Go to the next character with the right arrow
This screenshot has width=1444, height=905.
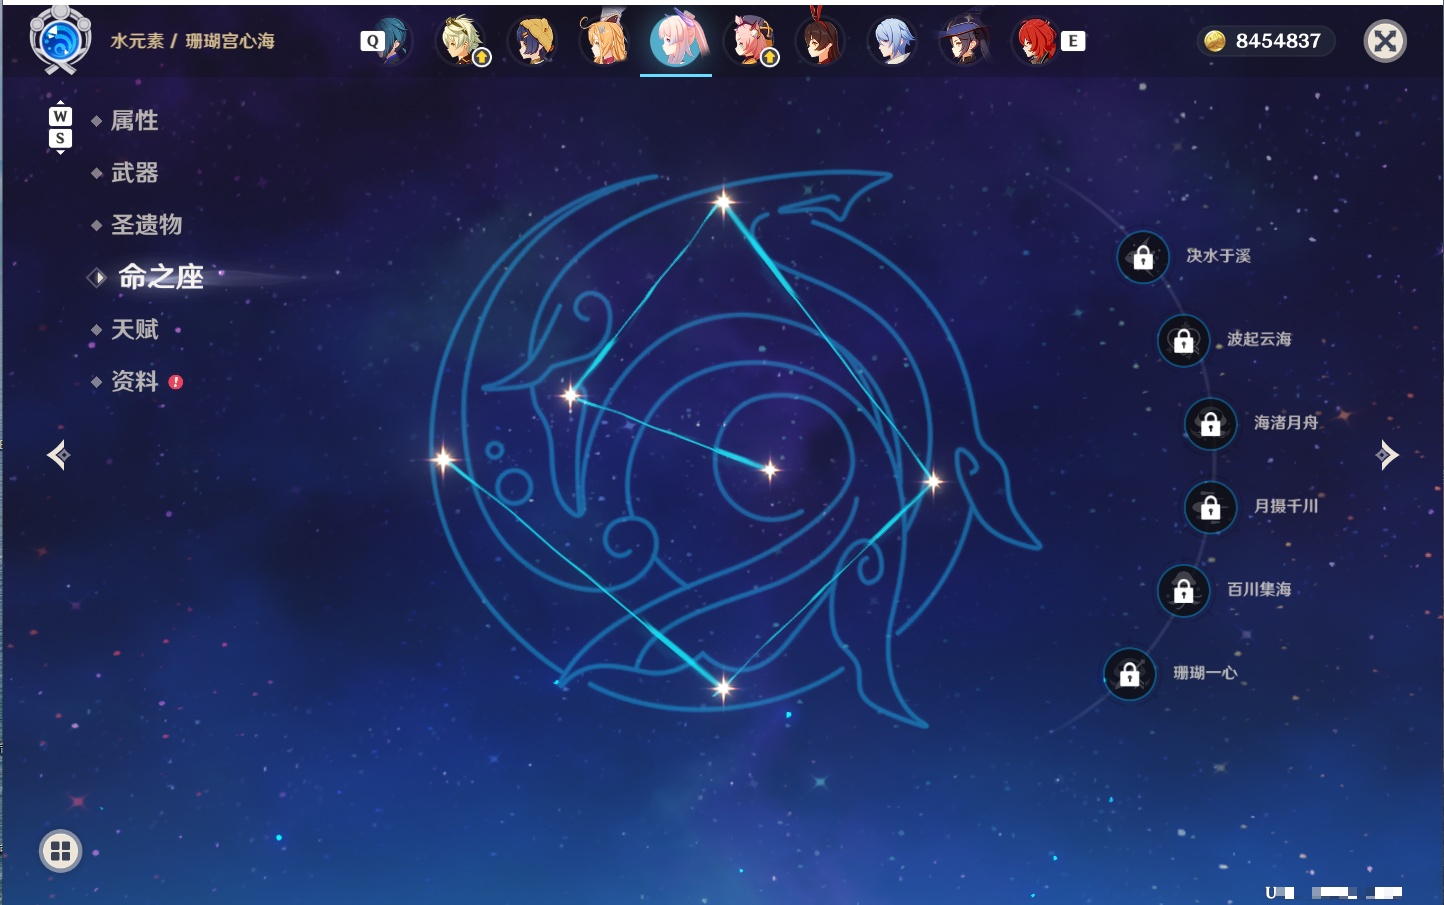click(x=1387, y=455)
